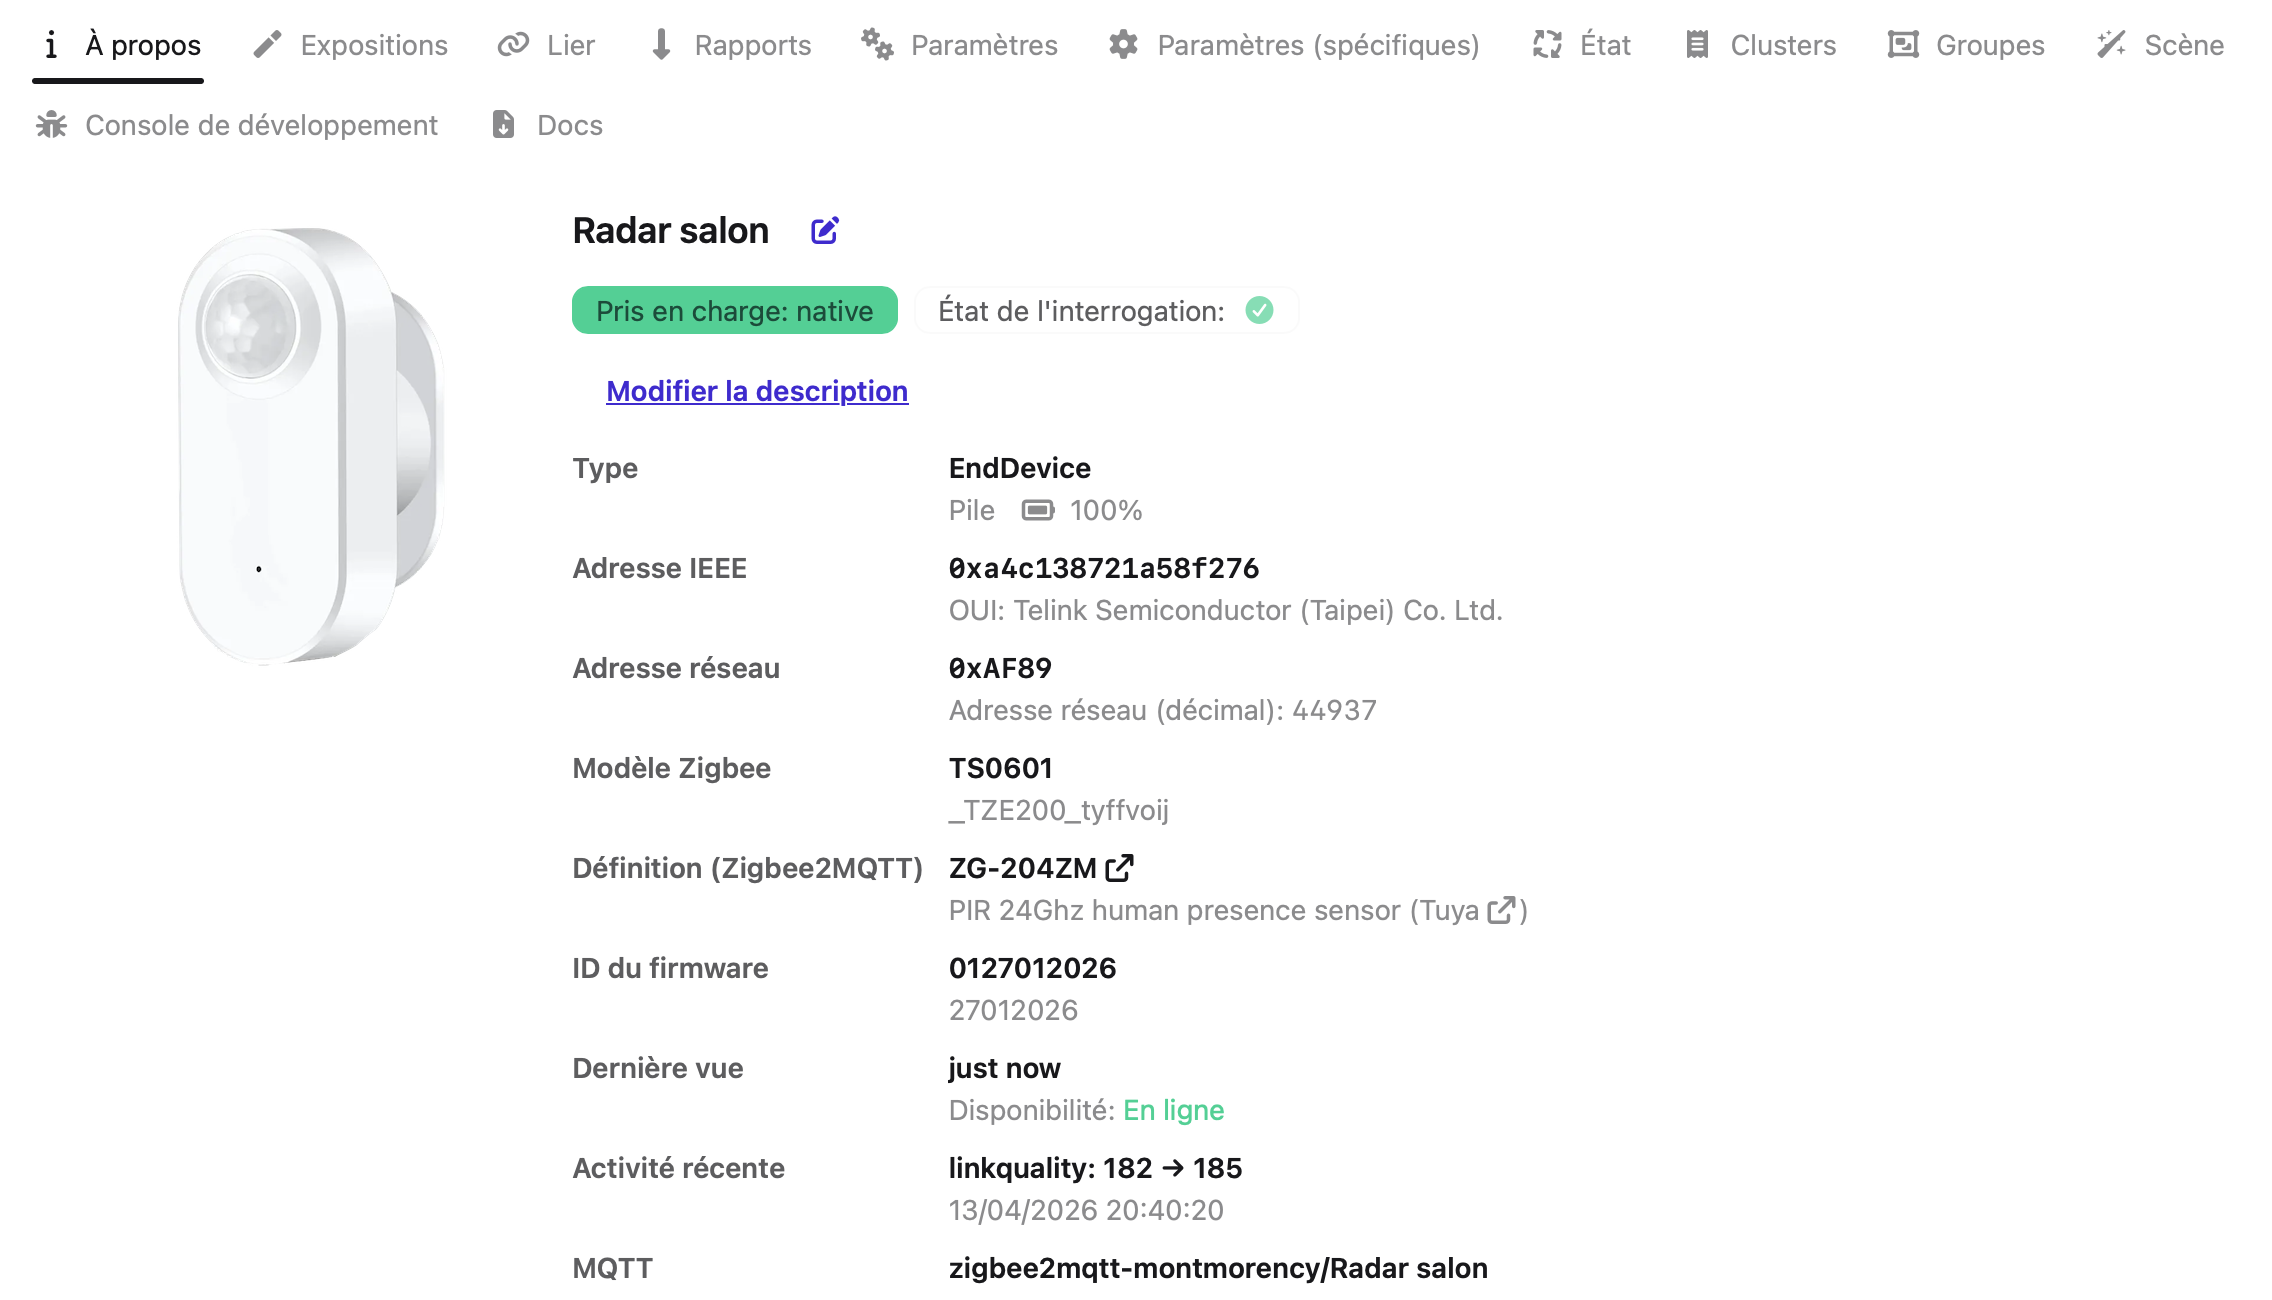Screen dimensions: 2272x1300
Task: Go to the Rapports tab
Action: 730,45
